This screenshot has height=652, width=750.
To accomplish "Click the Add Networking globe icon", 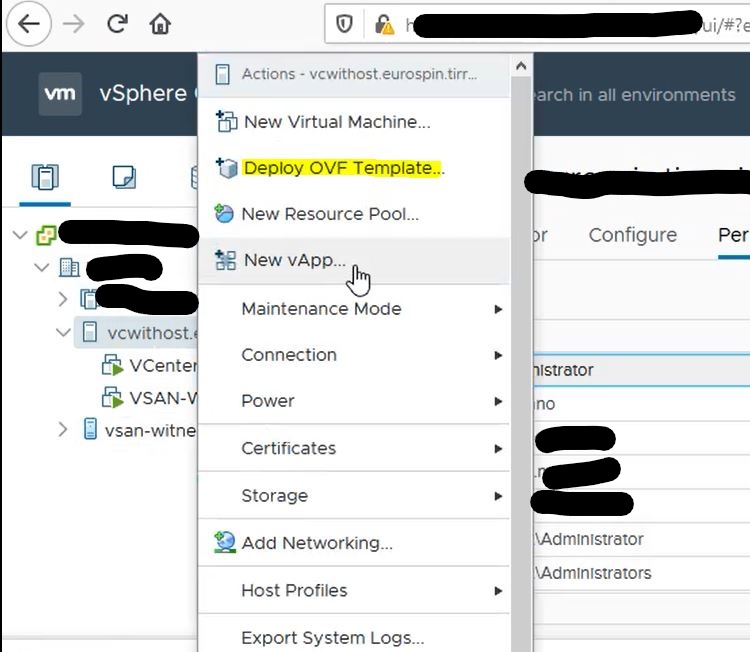I will point(224,542).
